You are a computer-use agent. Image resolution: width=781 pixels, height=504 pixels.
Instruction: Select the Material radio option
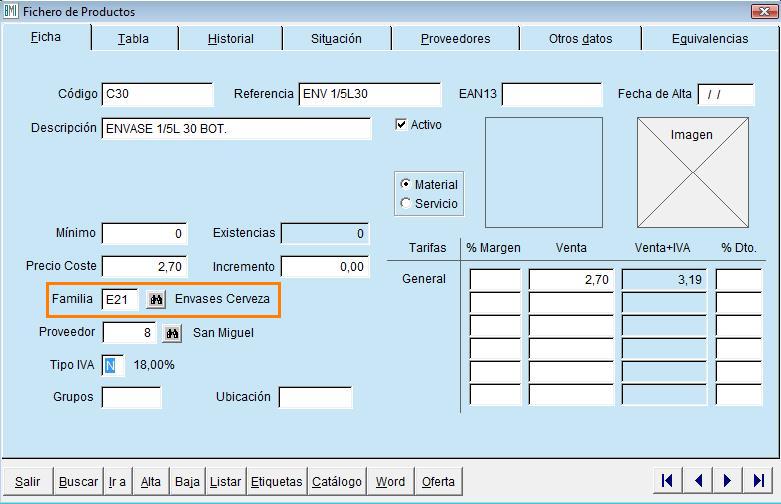click(405, 185)
